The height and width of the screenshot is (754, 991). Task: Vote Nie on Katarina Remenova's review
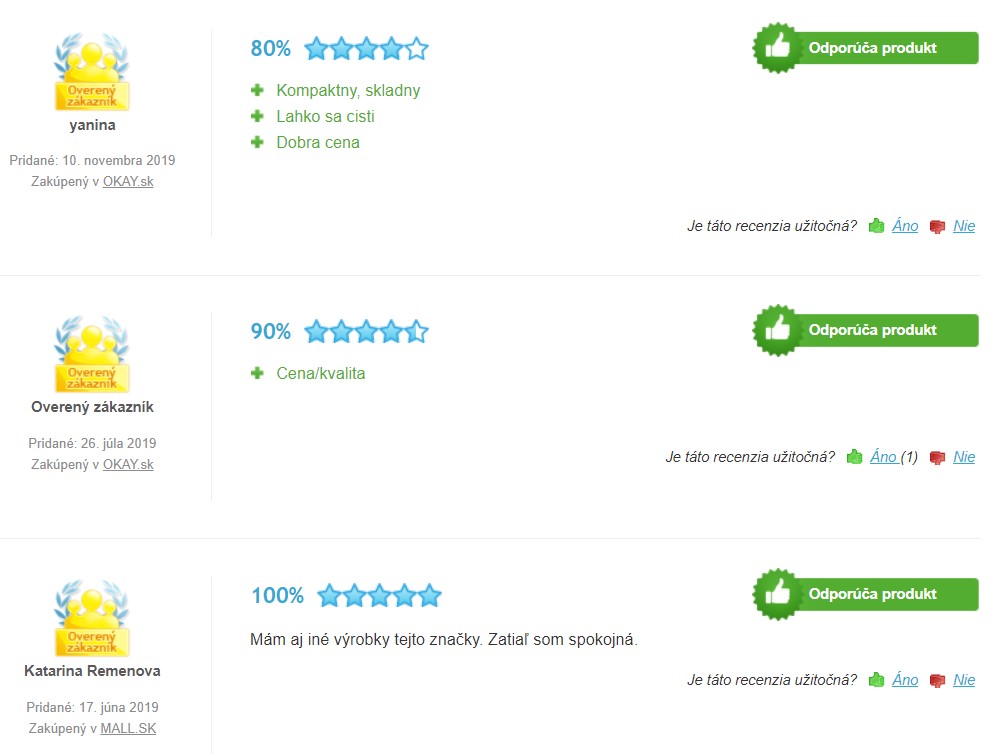964,679
